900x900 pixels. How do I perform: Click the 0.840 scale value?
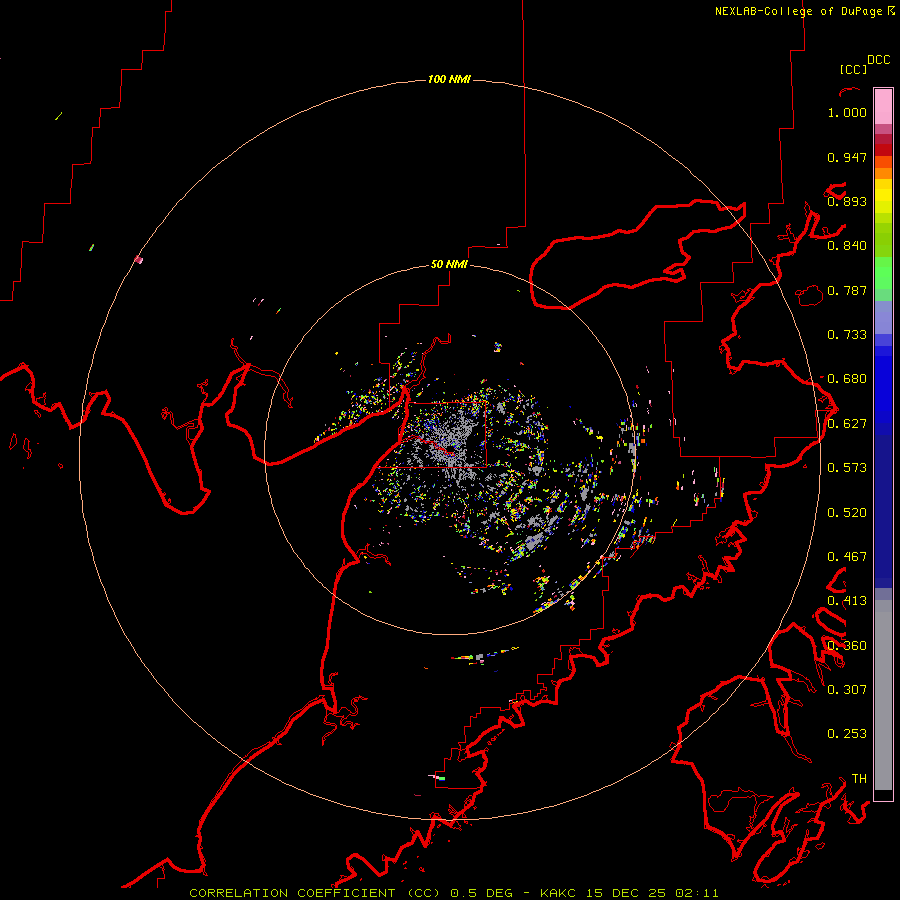847,246
